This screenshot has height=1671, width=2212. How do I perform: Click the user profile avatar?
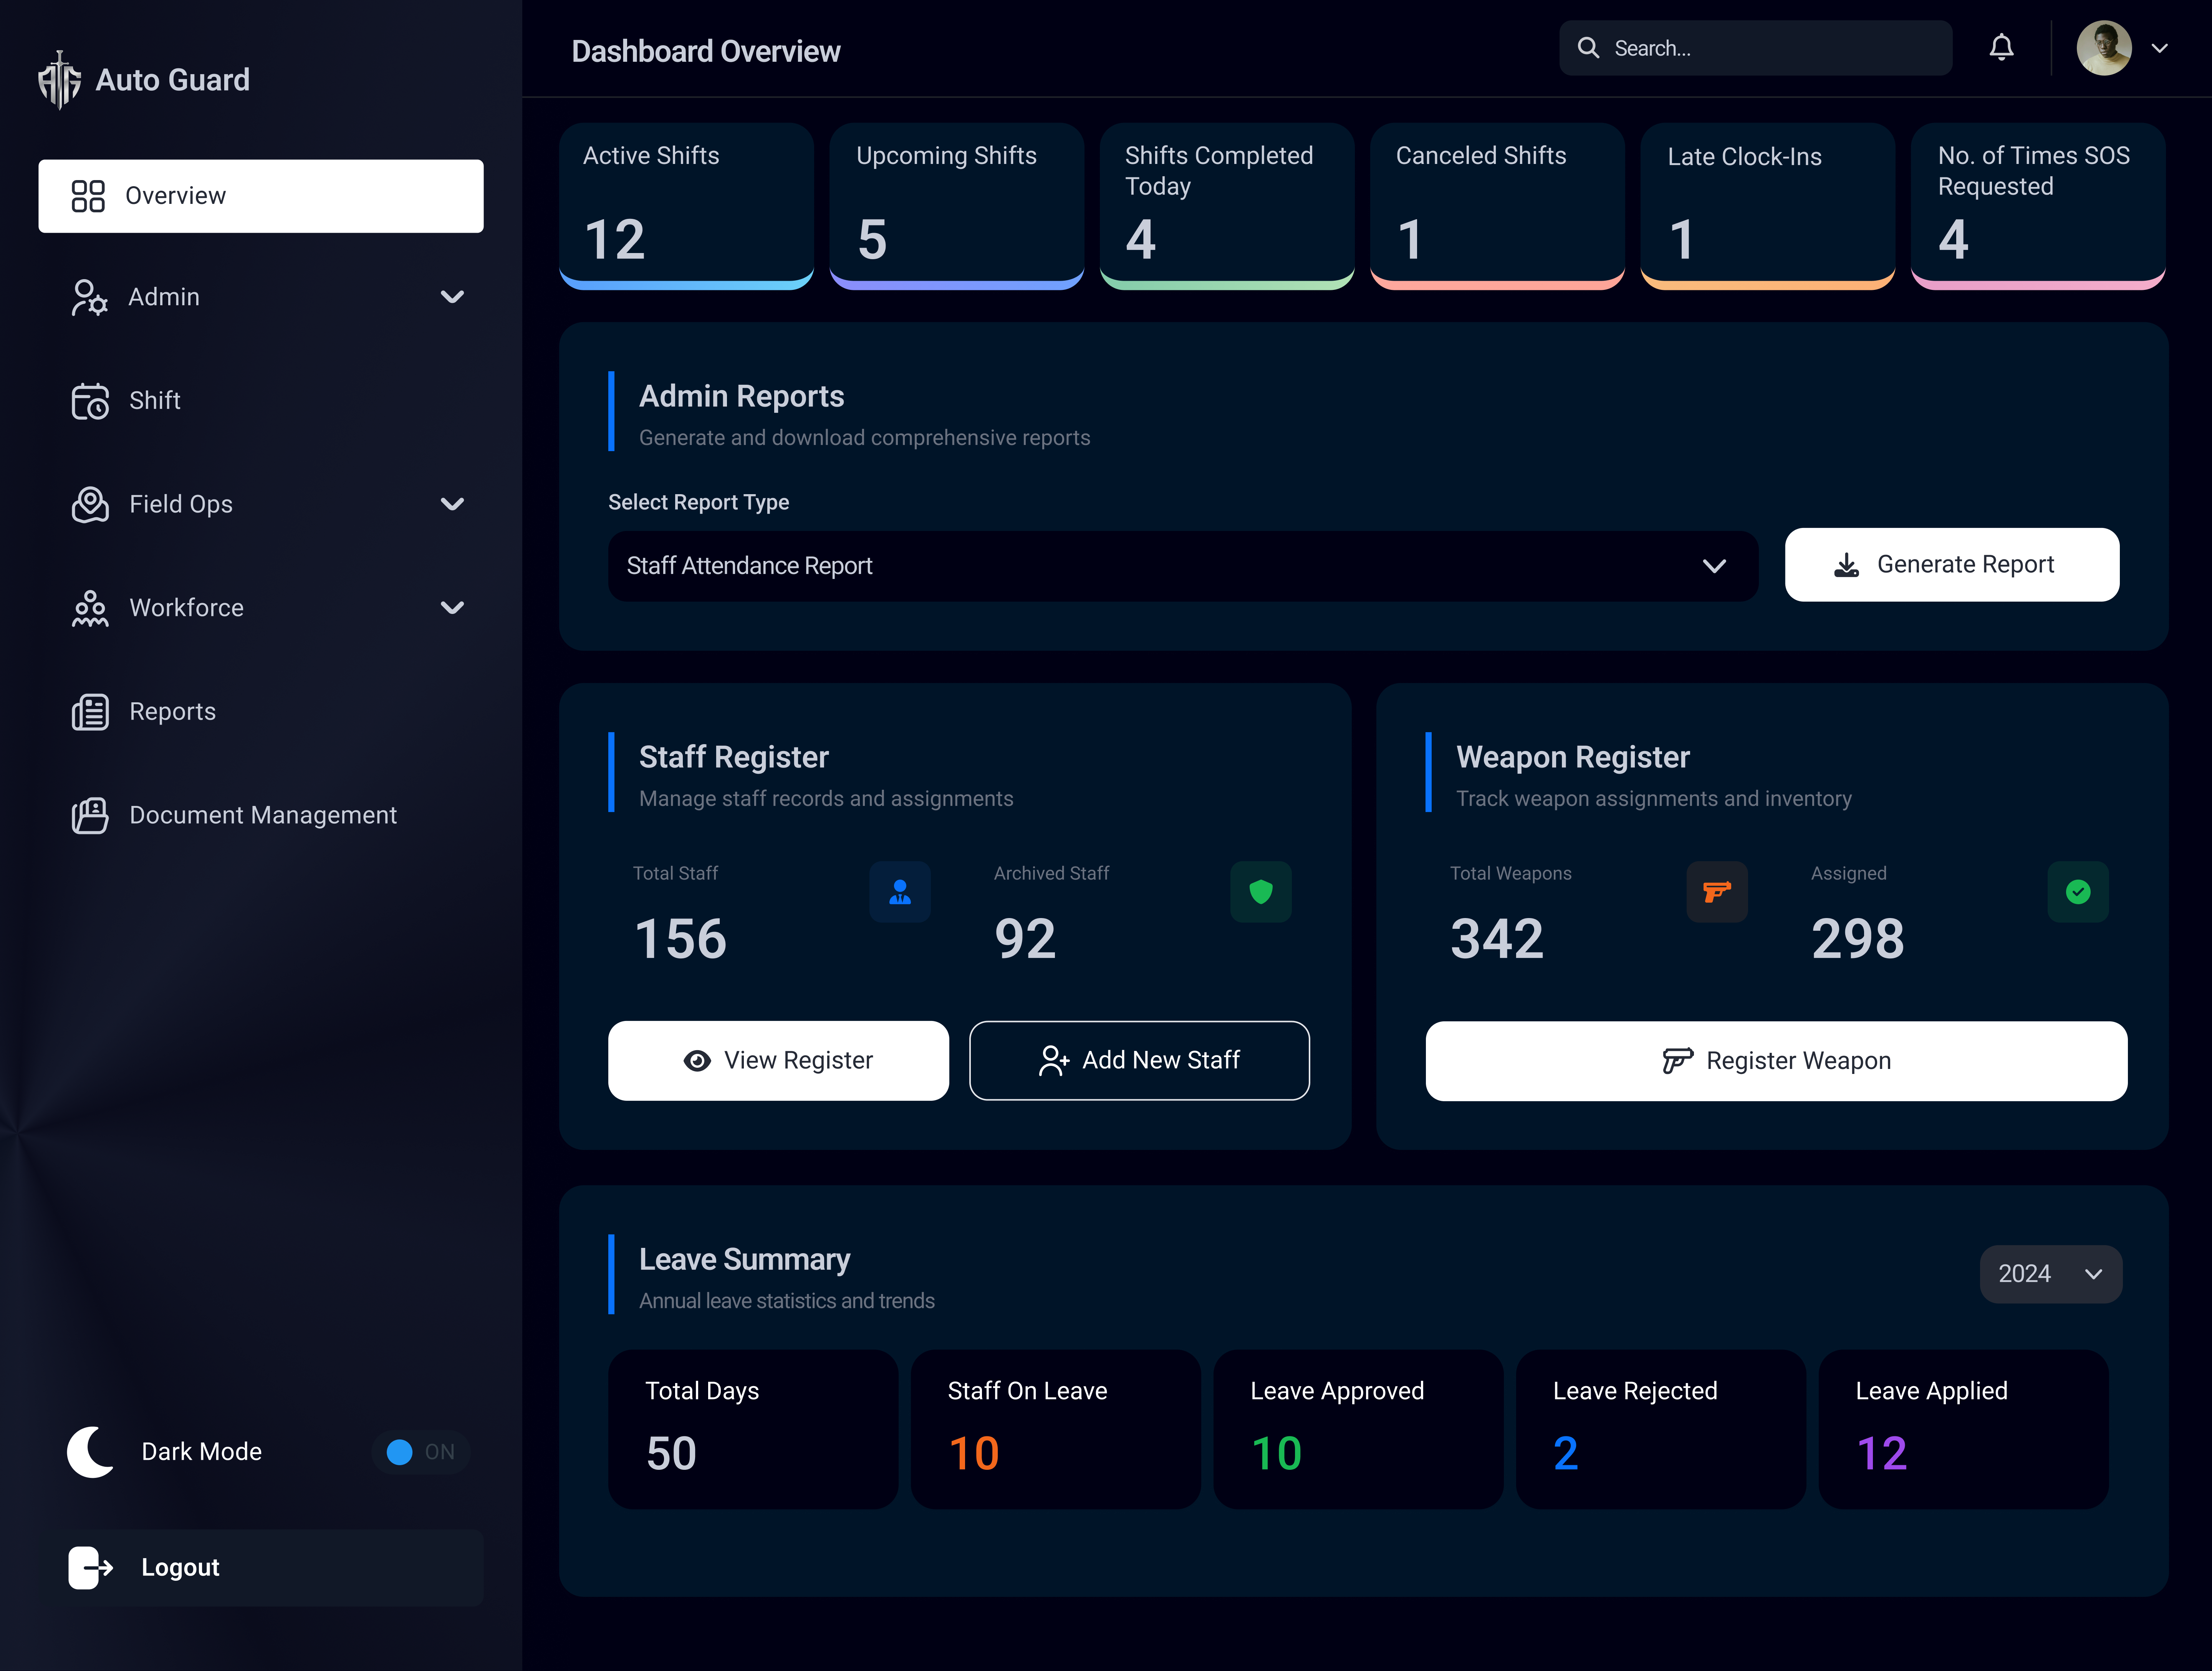[x=2104, y=48]
